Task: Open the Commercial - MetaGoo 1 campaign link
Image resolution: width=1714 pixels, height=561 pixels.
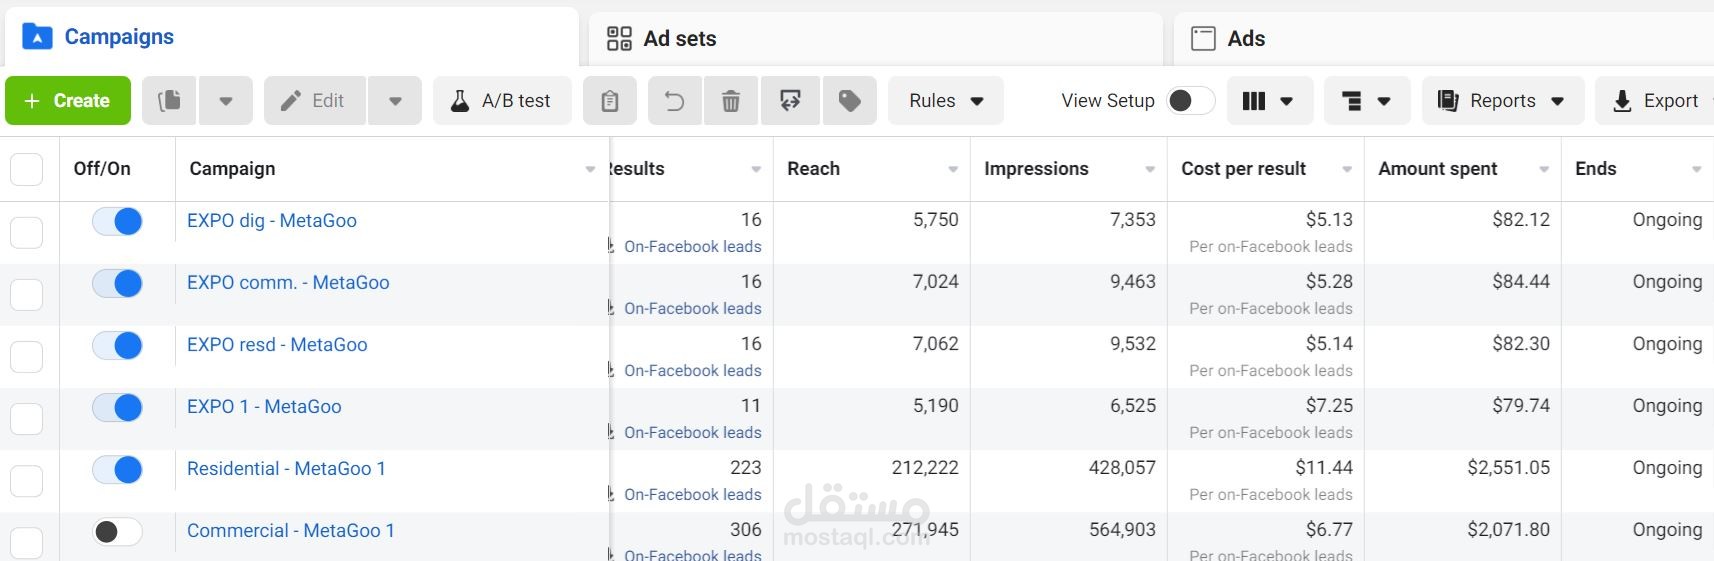Action: click(x=291, y=531)
